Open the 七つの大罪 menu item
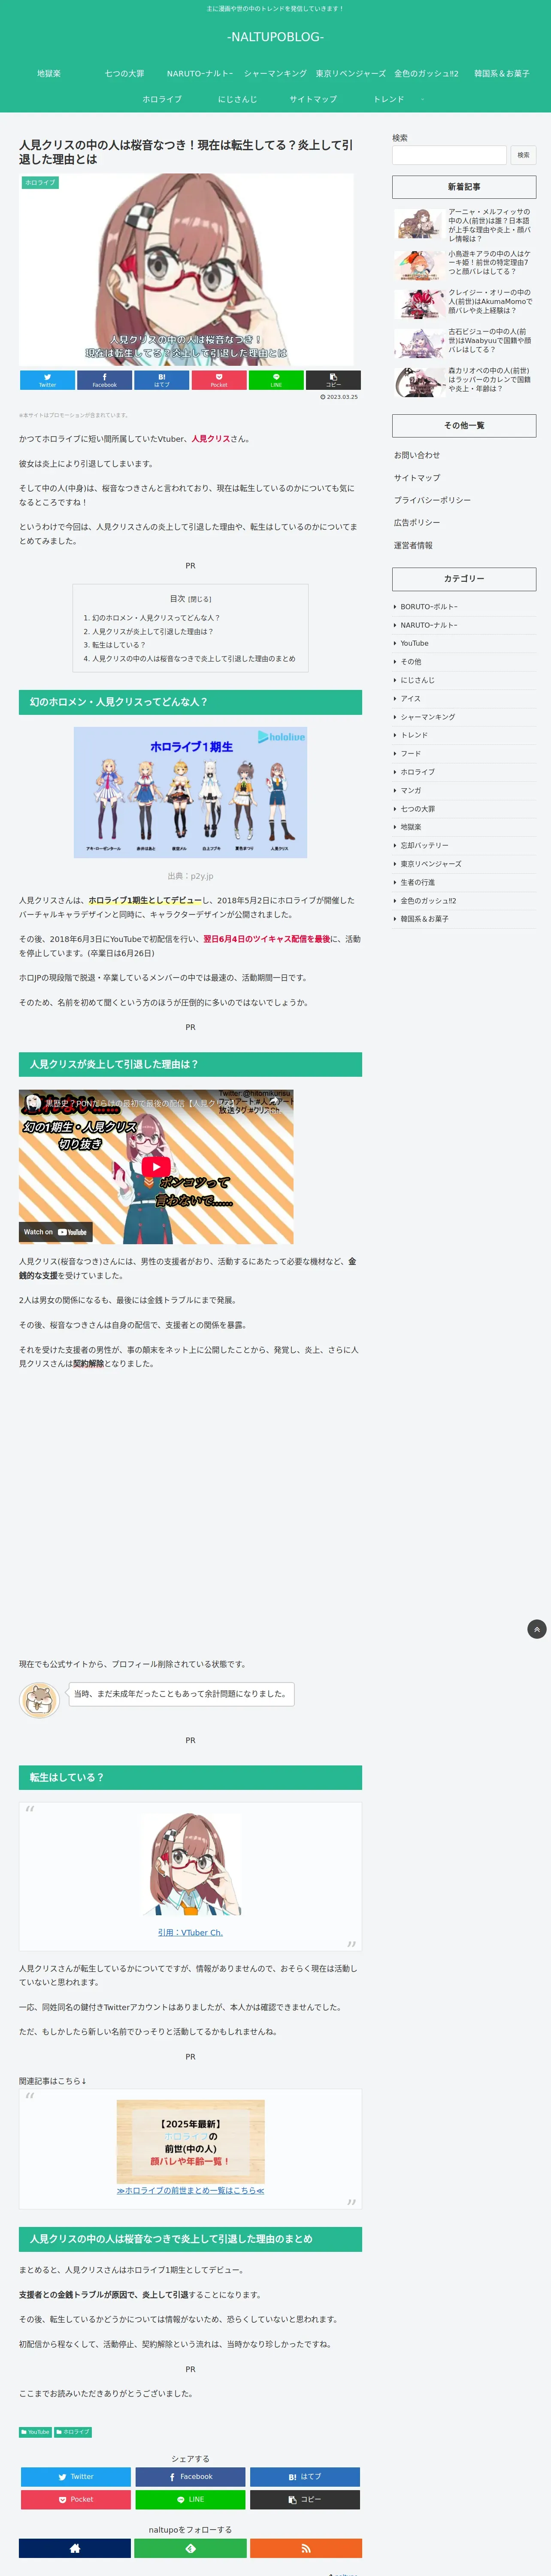This screenshot has height=2576, width=551. click(125, 73)
